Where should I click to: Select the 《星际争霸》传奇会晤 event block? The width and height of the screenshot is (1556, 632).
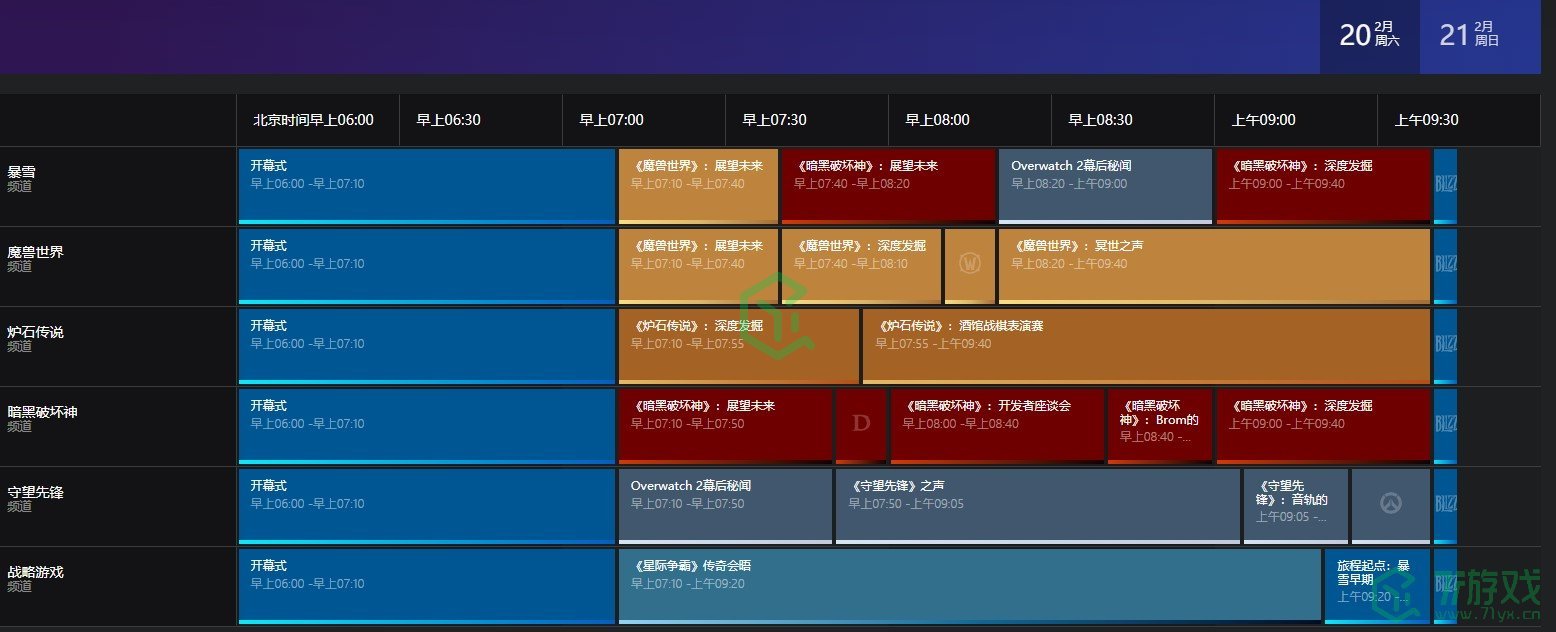tap(968, 584)
